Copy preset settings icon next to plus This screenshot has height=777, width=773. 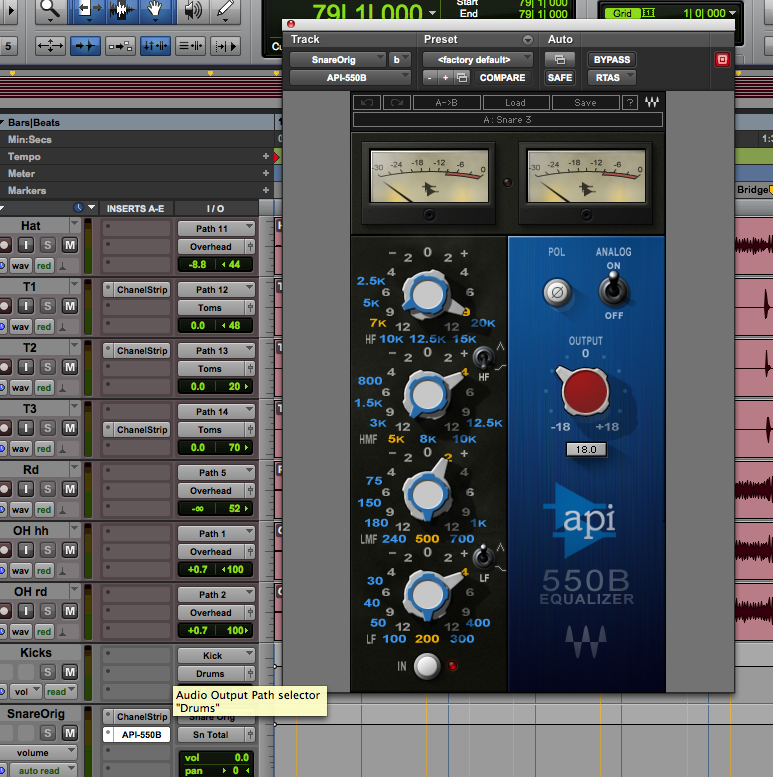[x=462, y=78]
